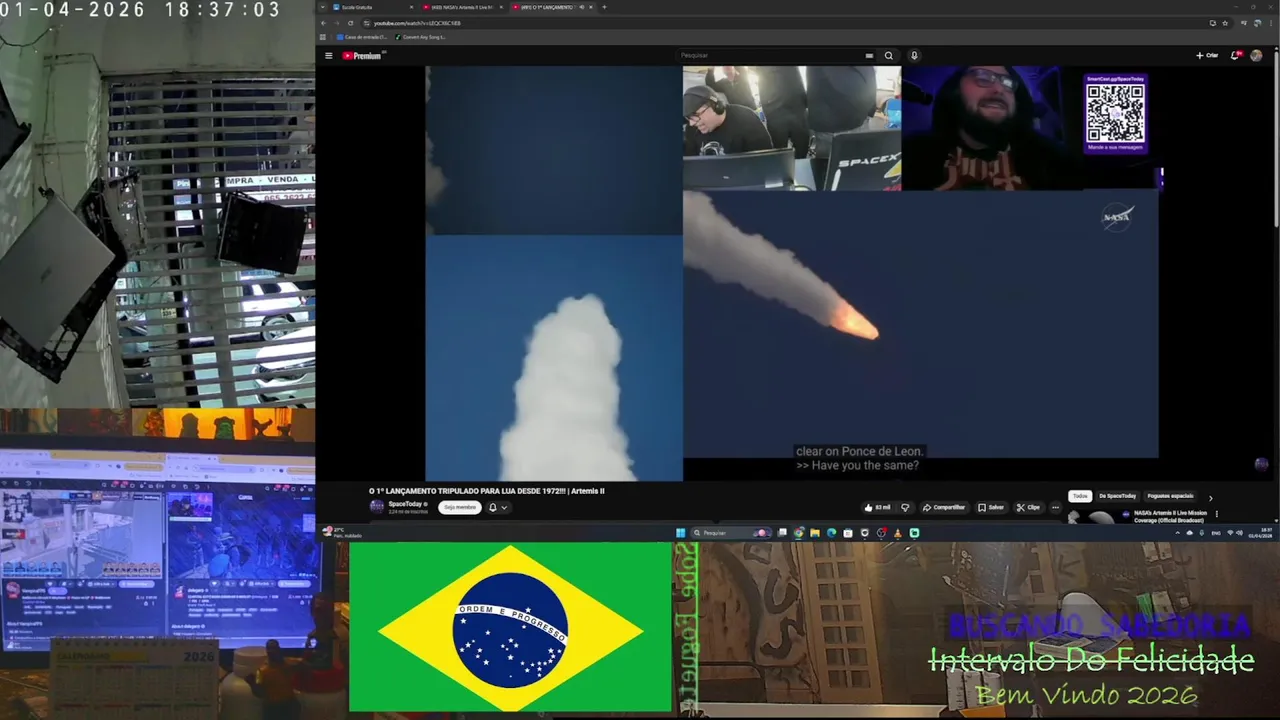Open NASA's Artemis II Live Mission suggested video

click(1170, 516)
